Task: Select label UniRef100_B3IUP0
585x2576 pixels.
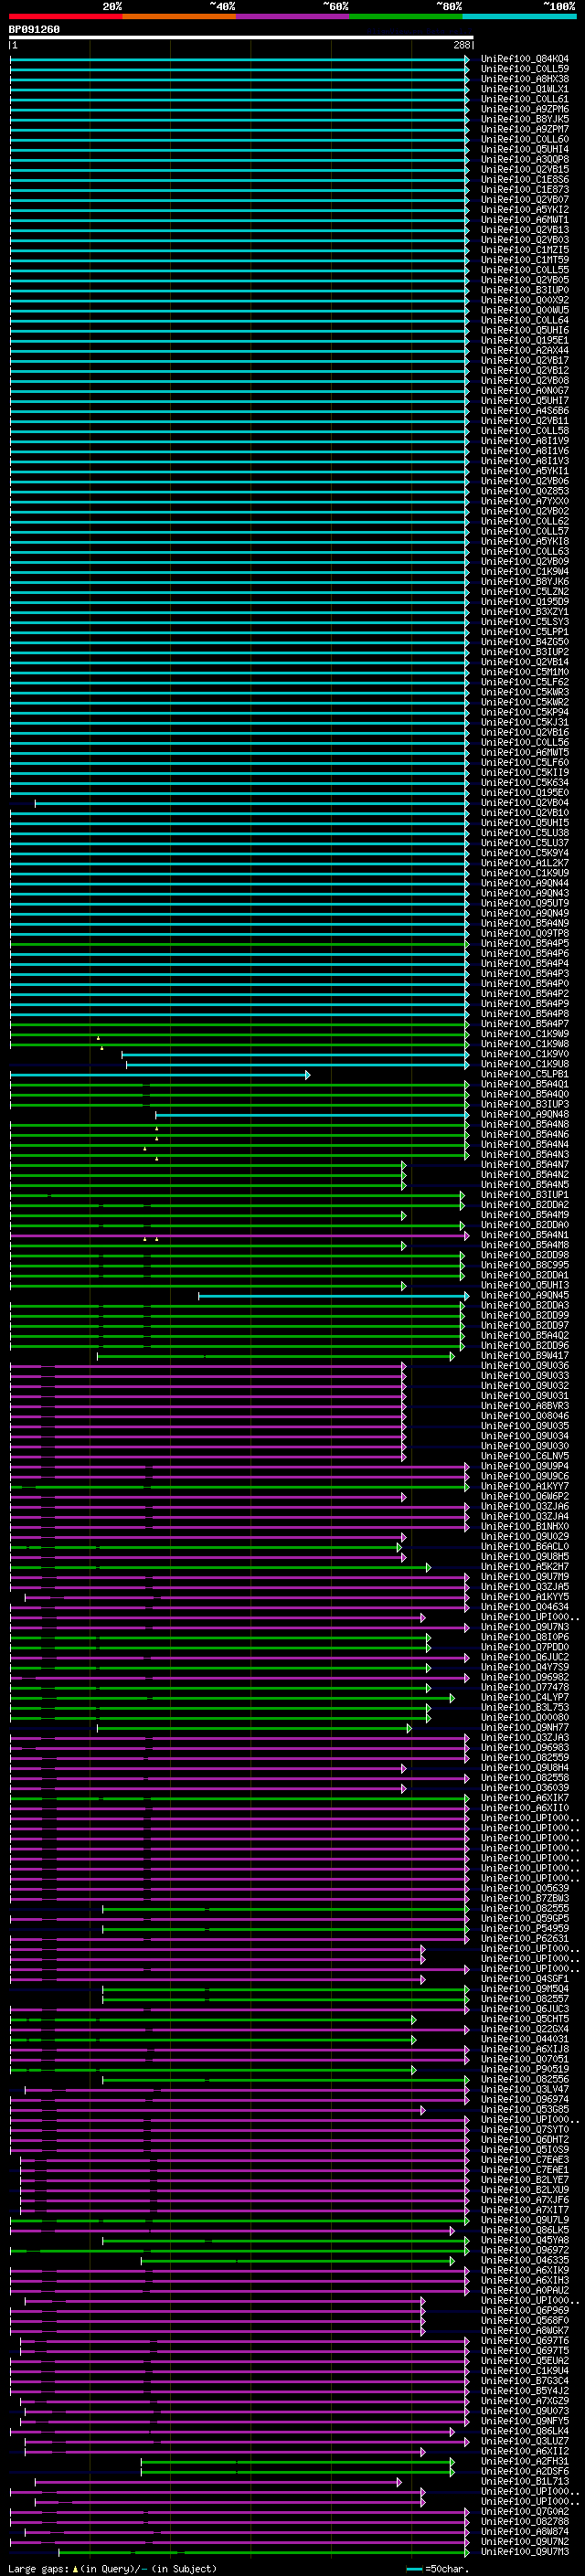Action: (525, 290)
